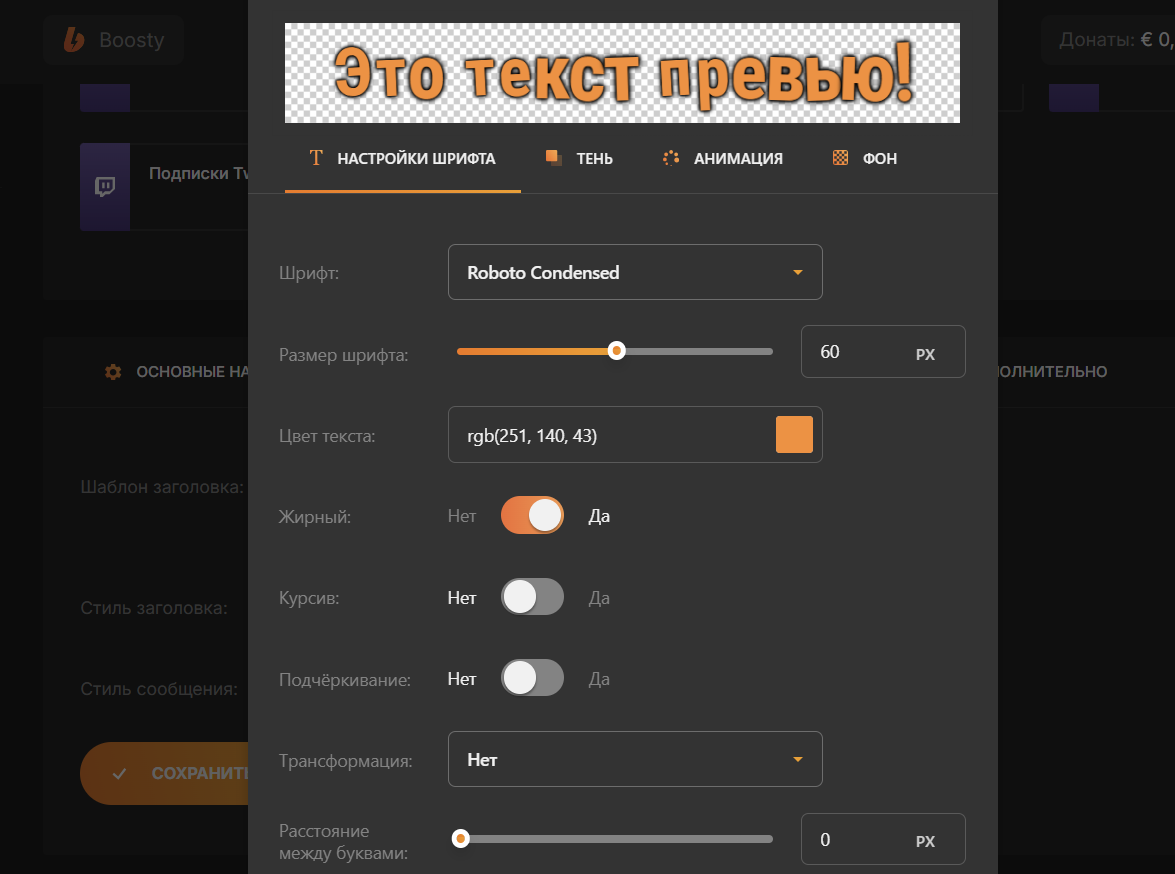Click the Да label next to Подчёркивание

599,679
